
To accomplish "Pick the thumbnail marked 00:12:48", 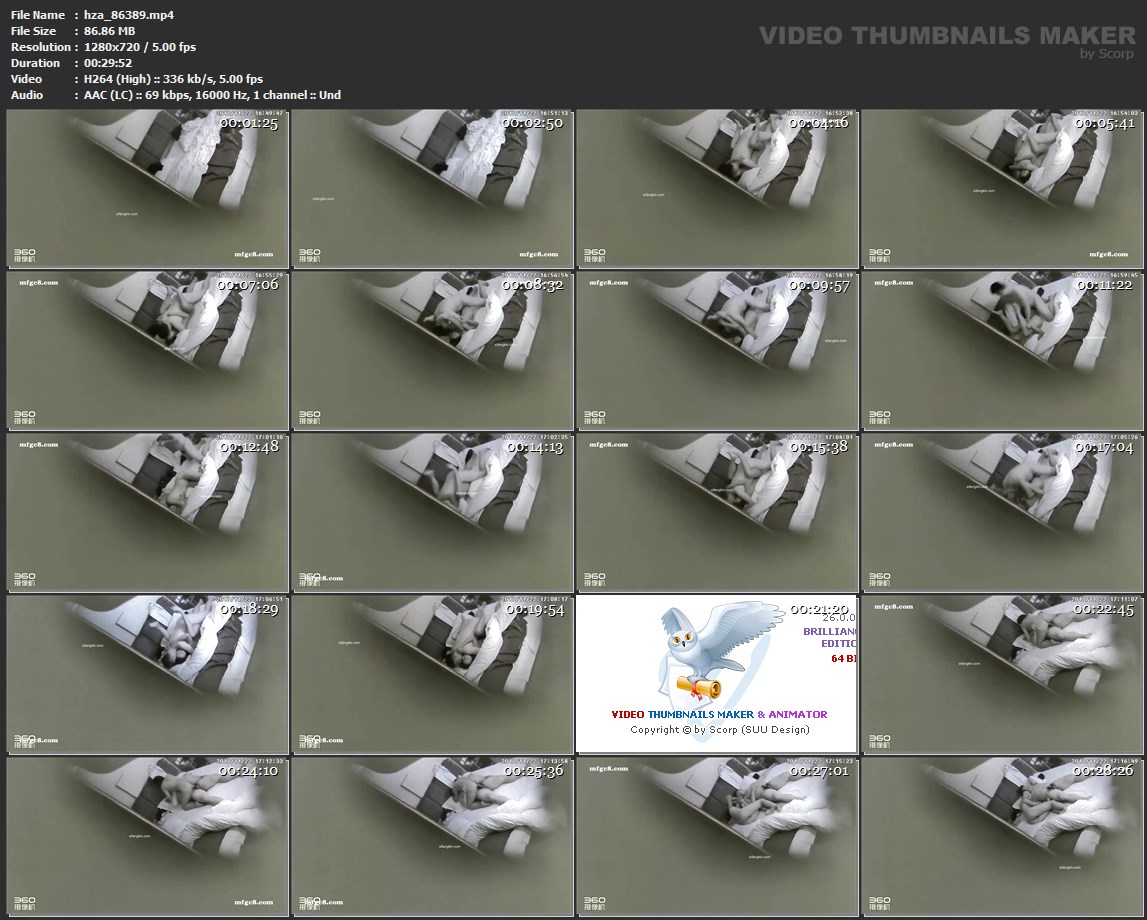I will [x=147, y=513].
